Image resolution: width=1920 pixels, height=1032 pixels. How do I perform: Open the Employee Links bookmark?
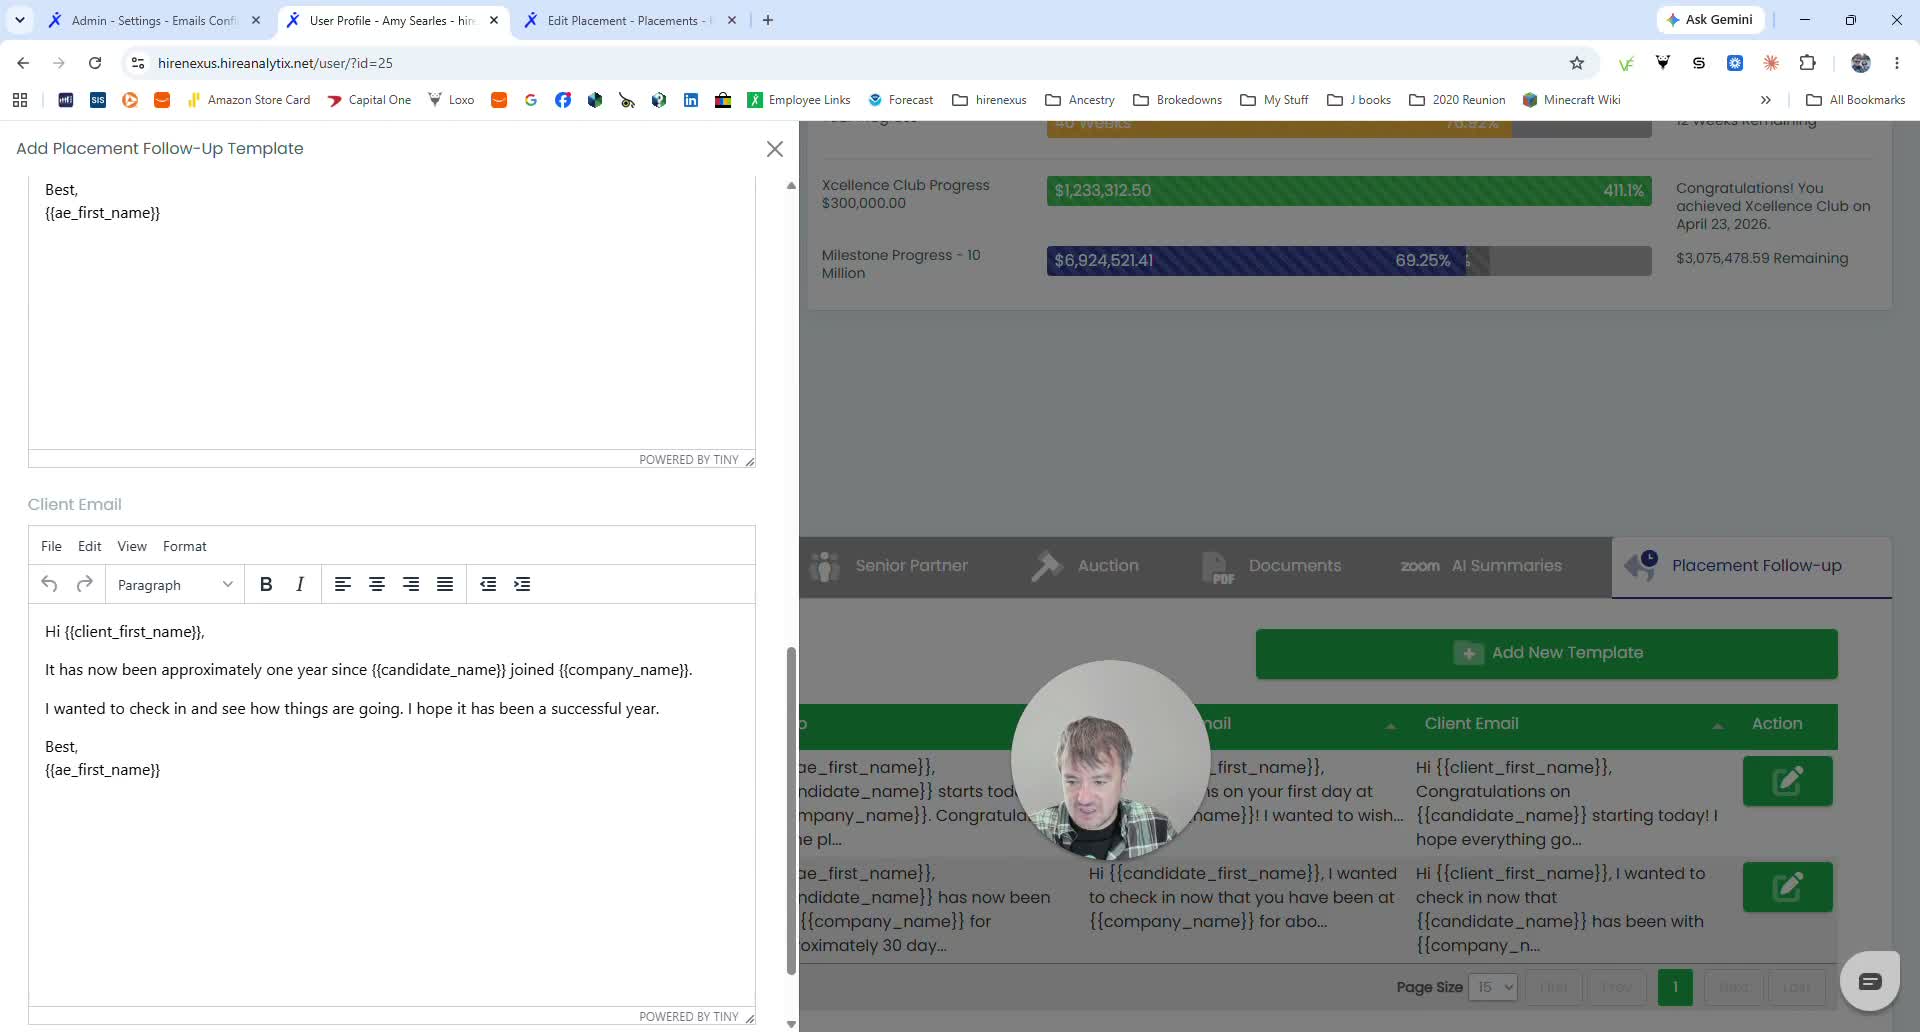(798, 100)
